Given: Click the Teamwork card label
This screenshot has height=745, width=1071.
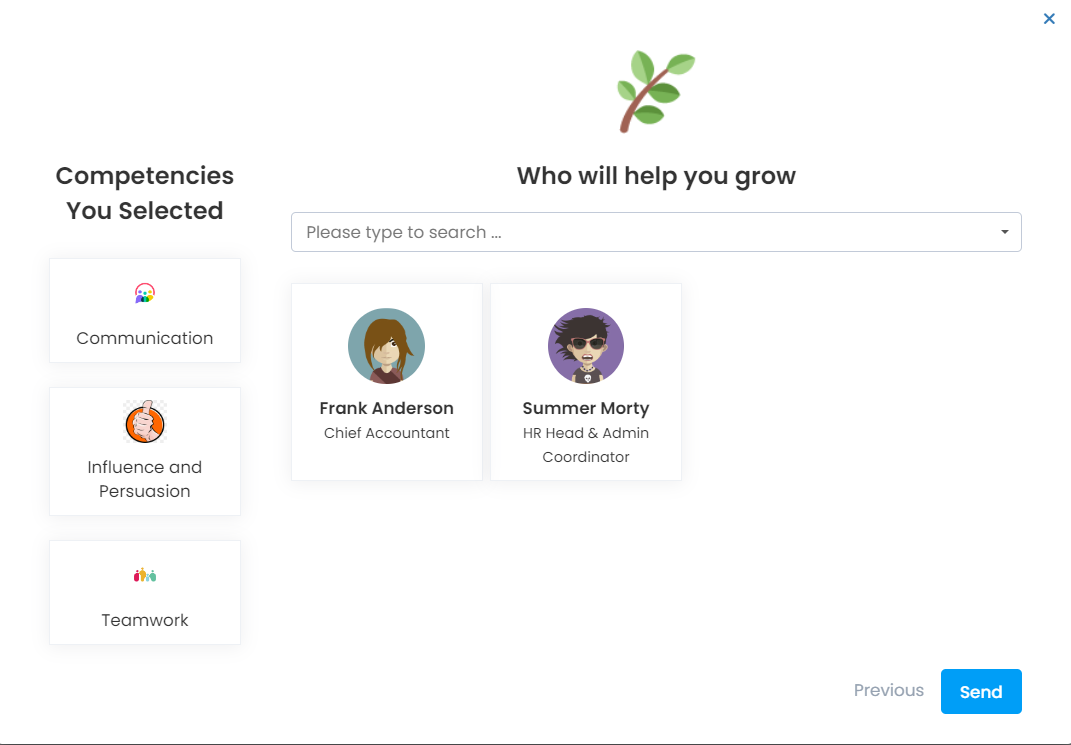Looking at the screenshot, I should [x=145, y=620].
